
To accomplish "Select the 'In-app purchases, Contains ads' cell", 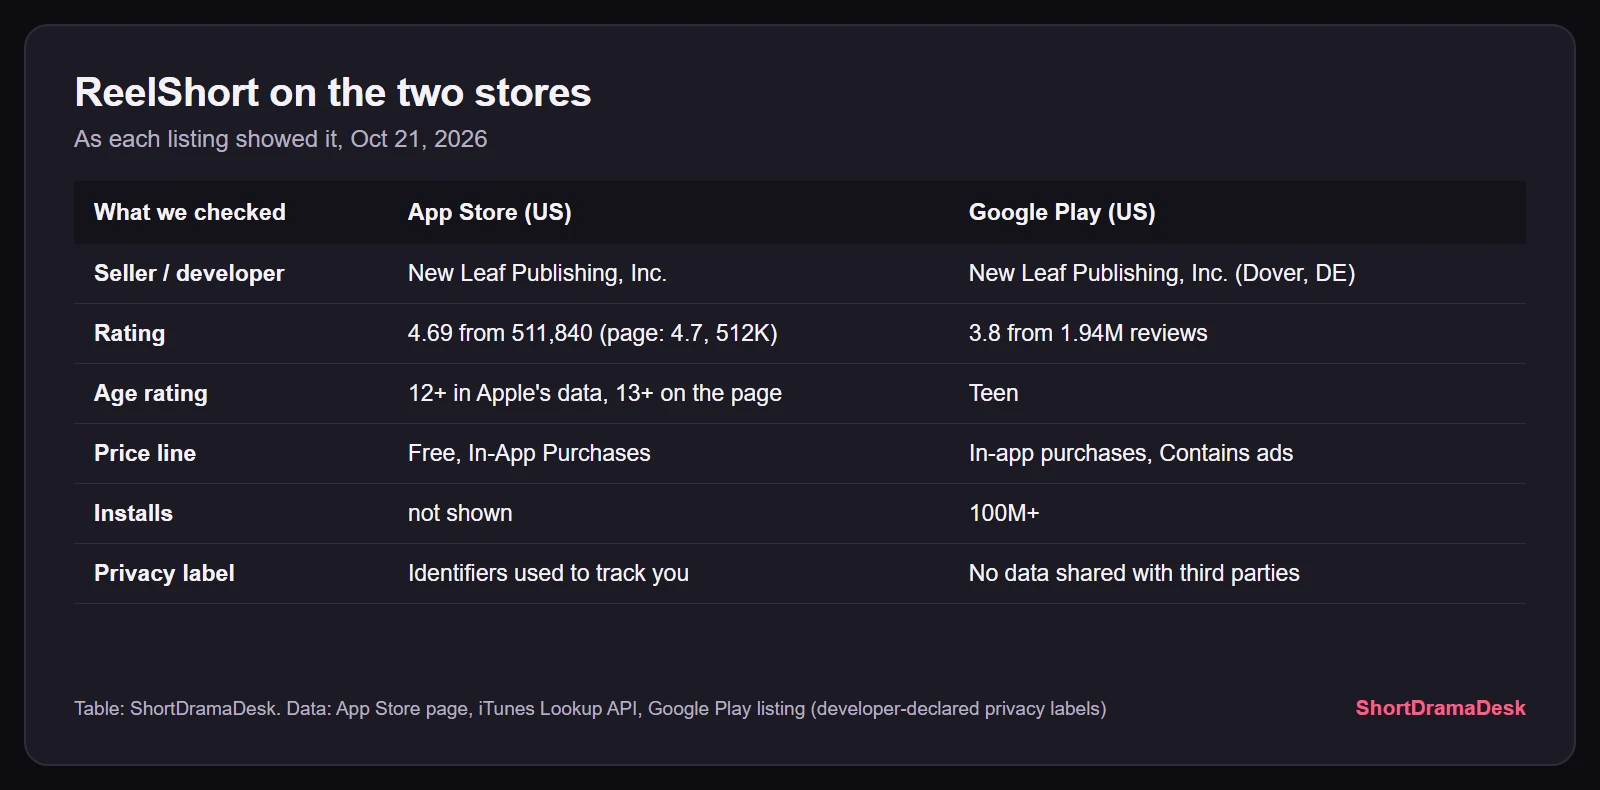I will (x=1131, y=453).
